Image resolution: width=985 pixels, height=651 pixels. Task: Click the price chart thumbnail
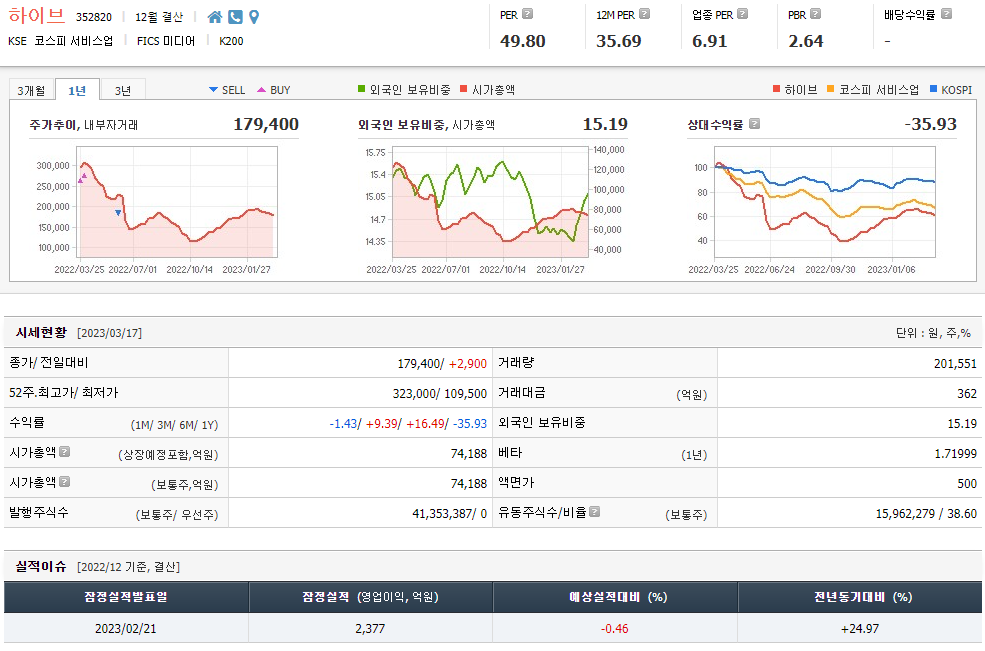177,202
